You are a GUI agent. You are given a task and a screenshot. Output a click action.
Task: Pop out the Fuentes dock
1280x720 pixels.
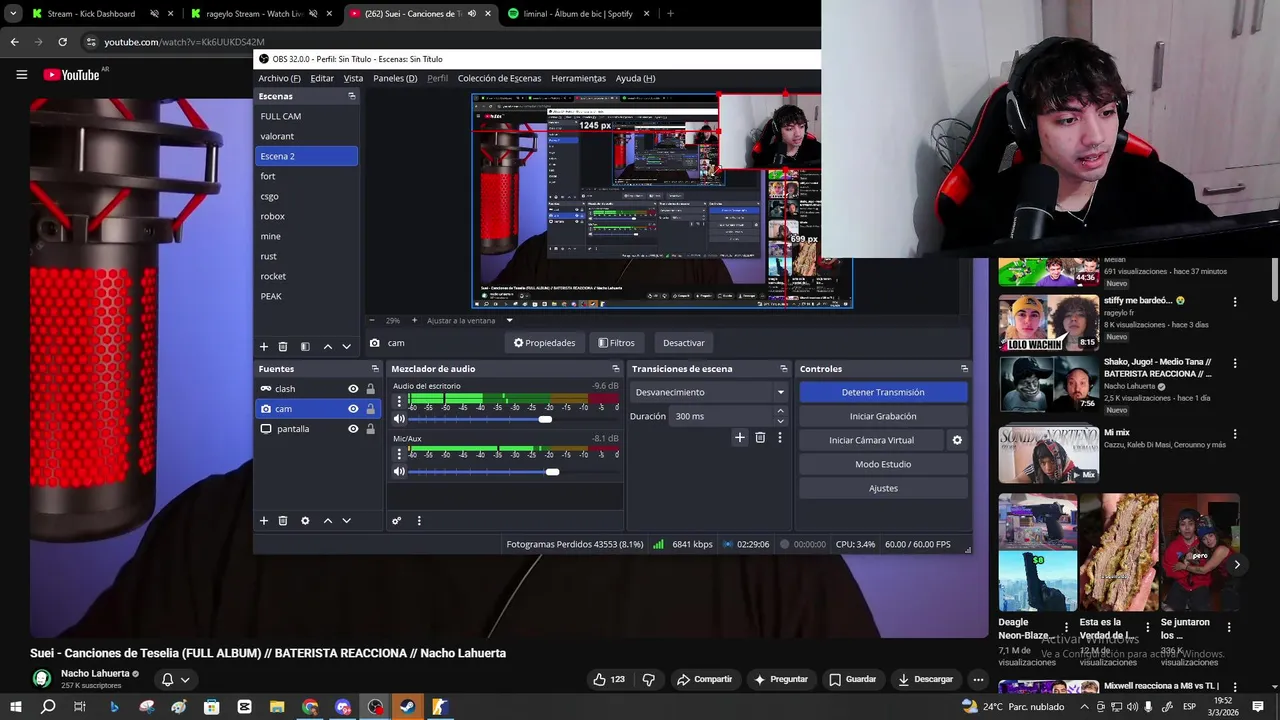(x=375, y=369)
